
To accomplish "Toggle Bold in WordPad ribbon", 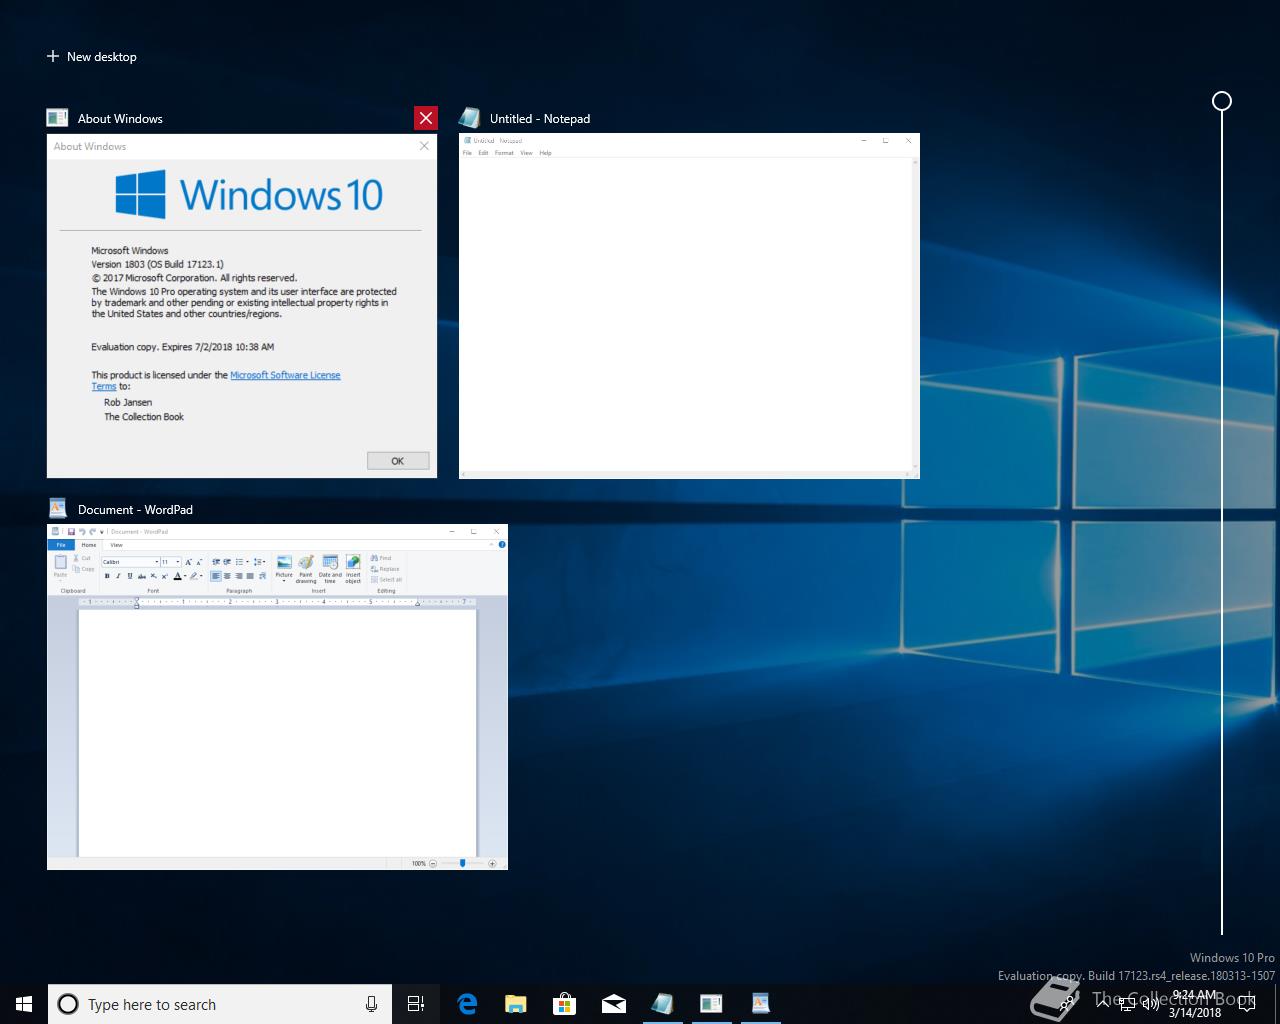I will (x=107, y=576).
